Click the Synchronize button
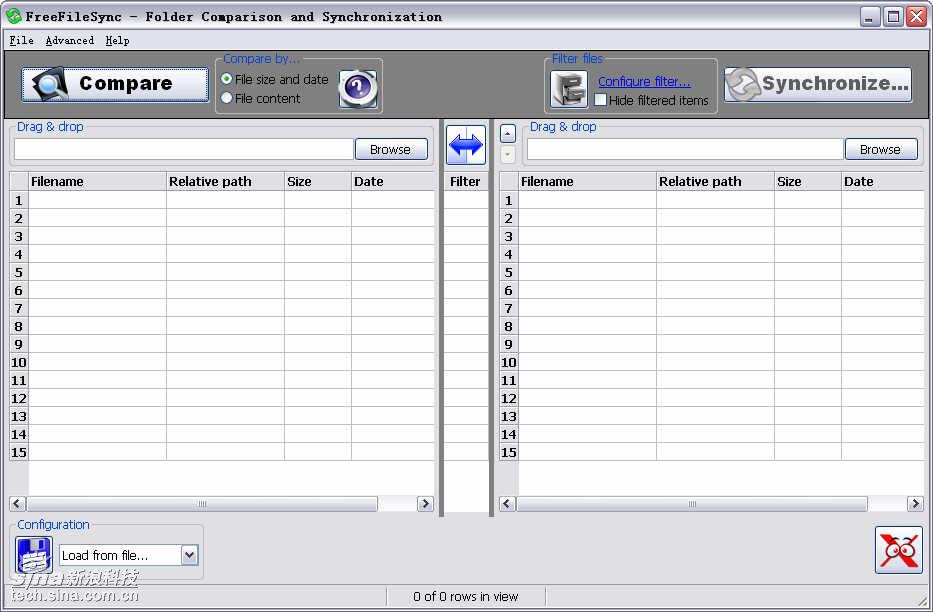Screen dimensions: 933x612 point(818,84)
